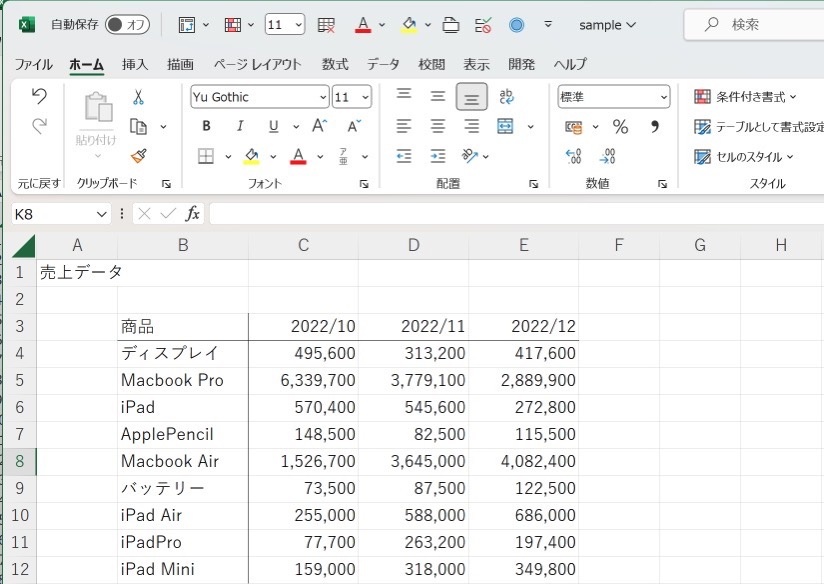Viewport: 824px width, 584px height.
Task: Click the phonetic guide (furigana) icon
Action: pos(343,156)
